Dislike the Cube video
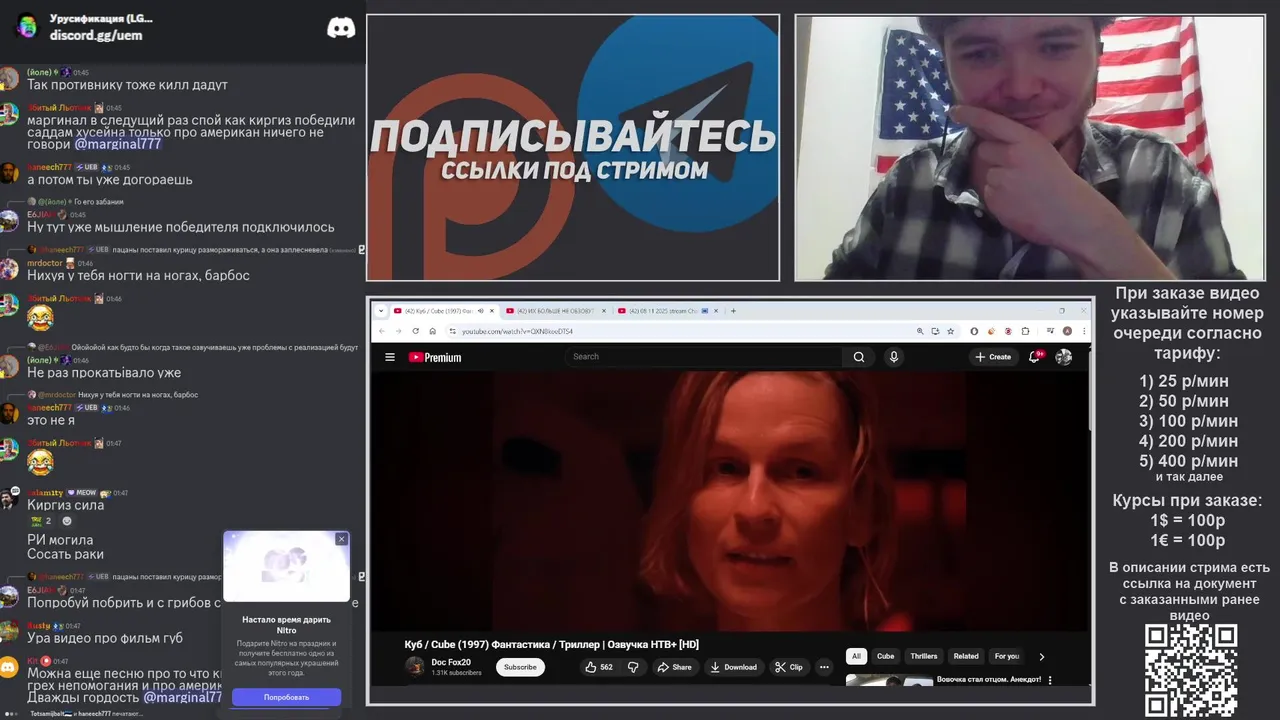 633,667
